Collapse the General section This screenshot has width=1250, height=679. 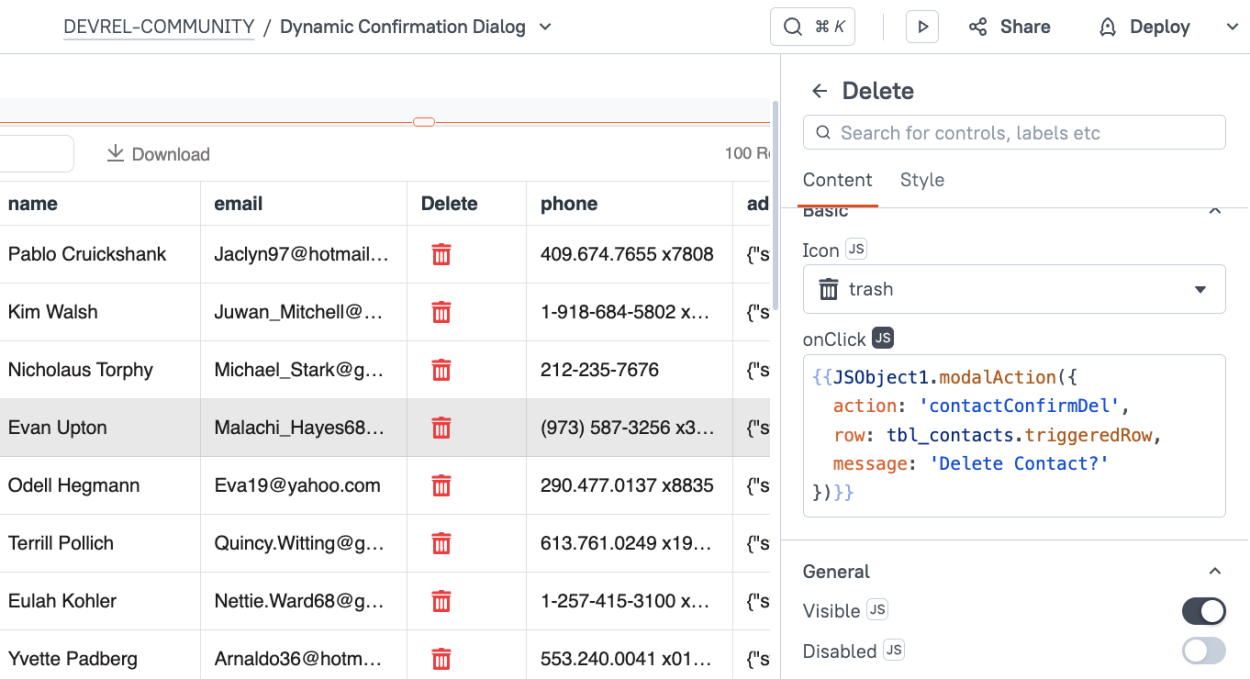tap(1215, 570)
